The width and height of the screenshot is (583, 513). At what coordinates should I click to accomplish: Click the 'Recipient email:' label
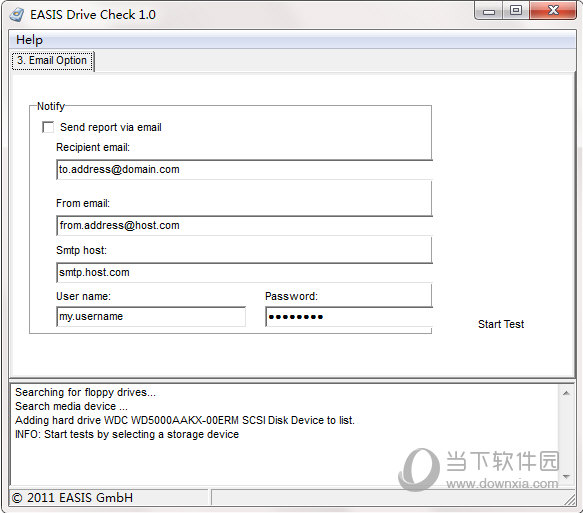[93, 148]
